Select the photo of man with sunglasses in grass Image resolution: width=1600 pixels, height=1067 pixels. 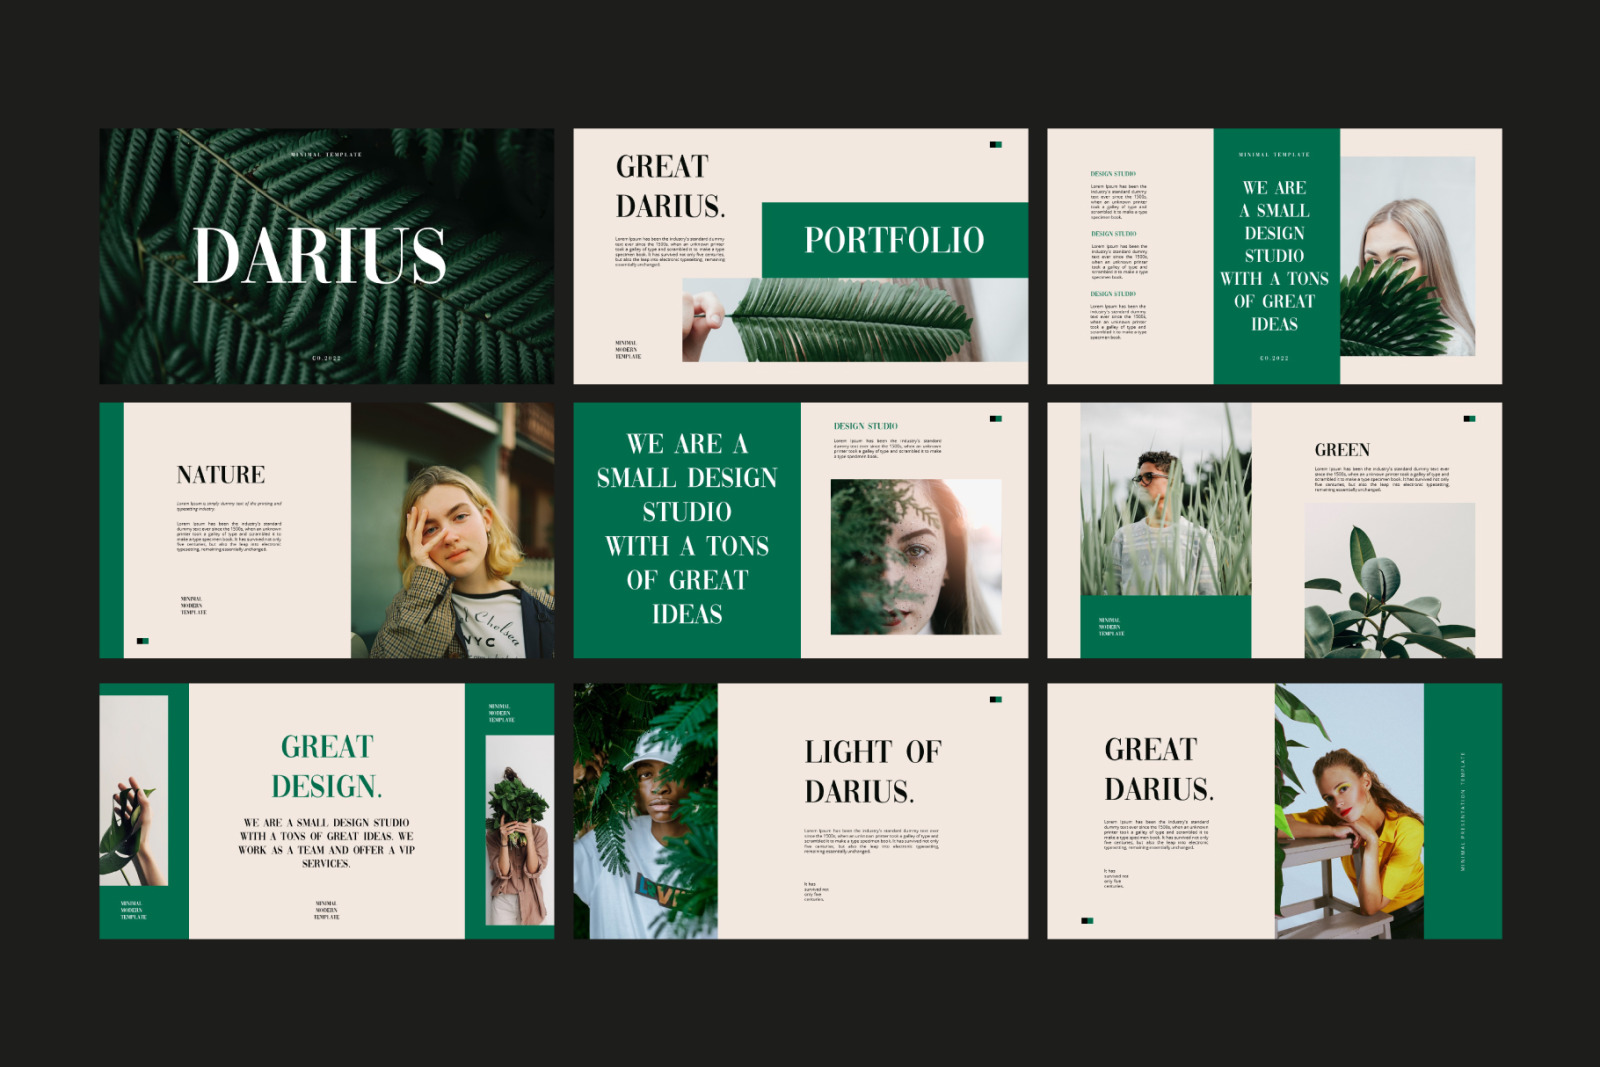1165,500
